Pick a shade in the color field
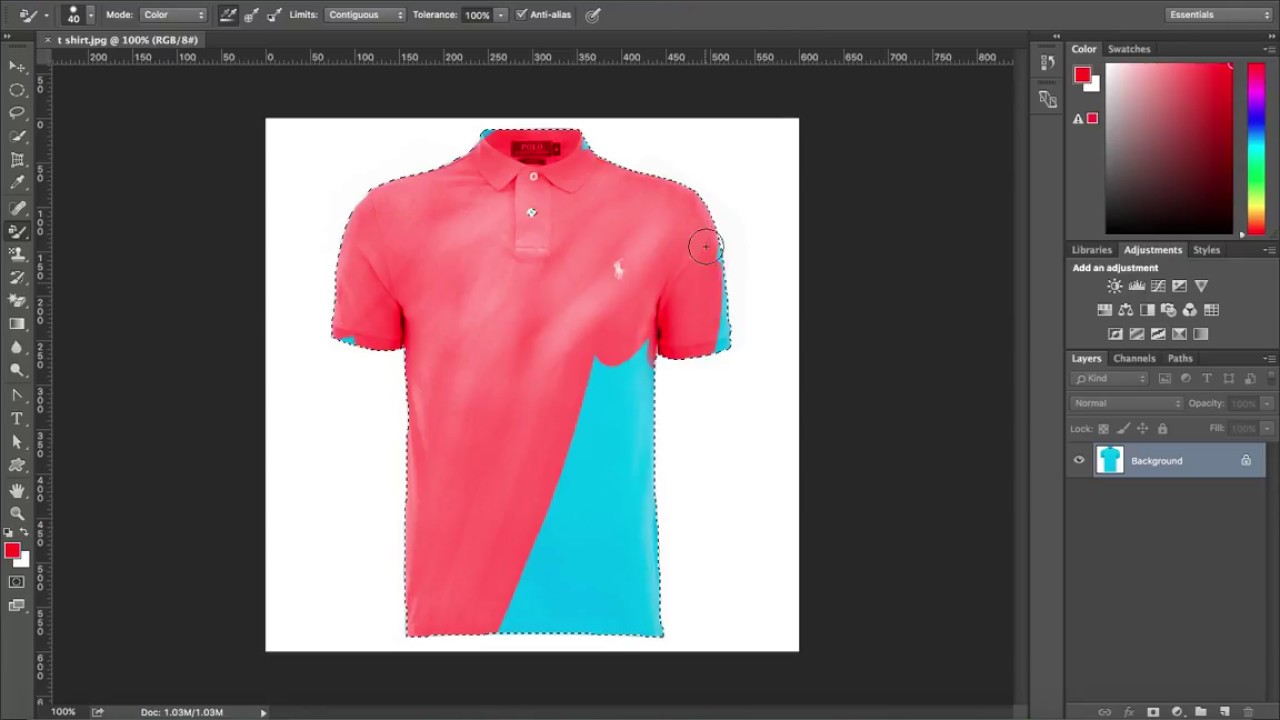 (x=1169, y=149)
